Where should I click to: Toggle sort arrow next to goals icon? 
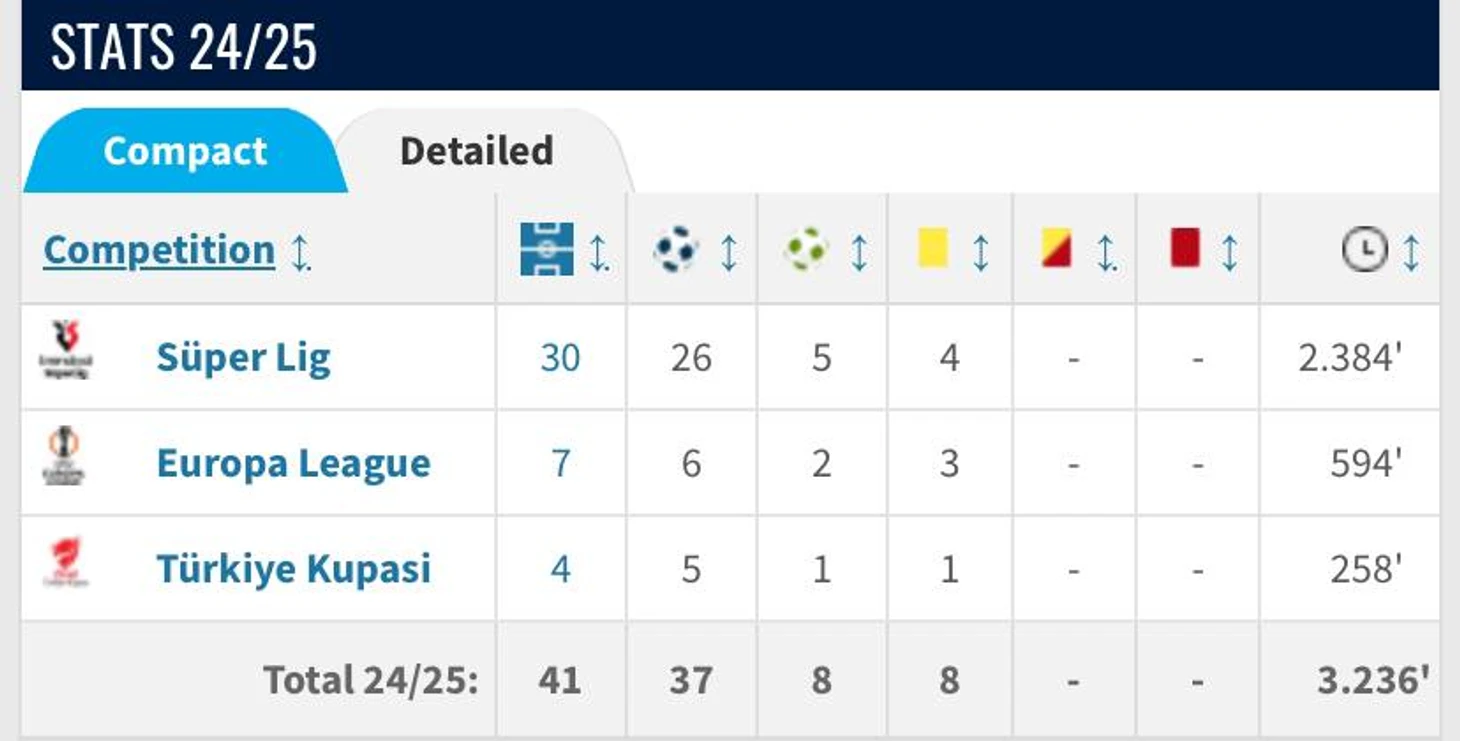pyautogui.click(x=729, y=253)
